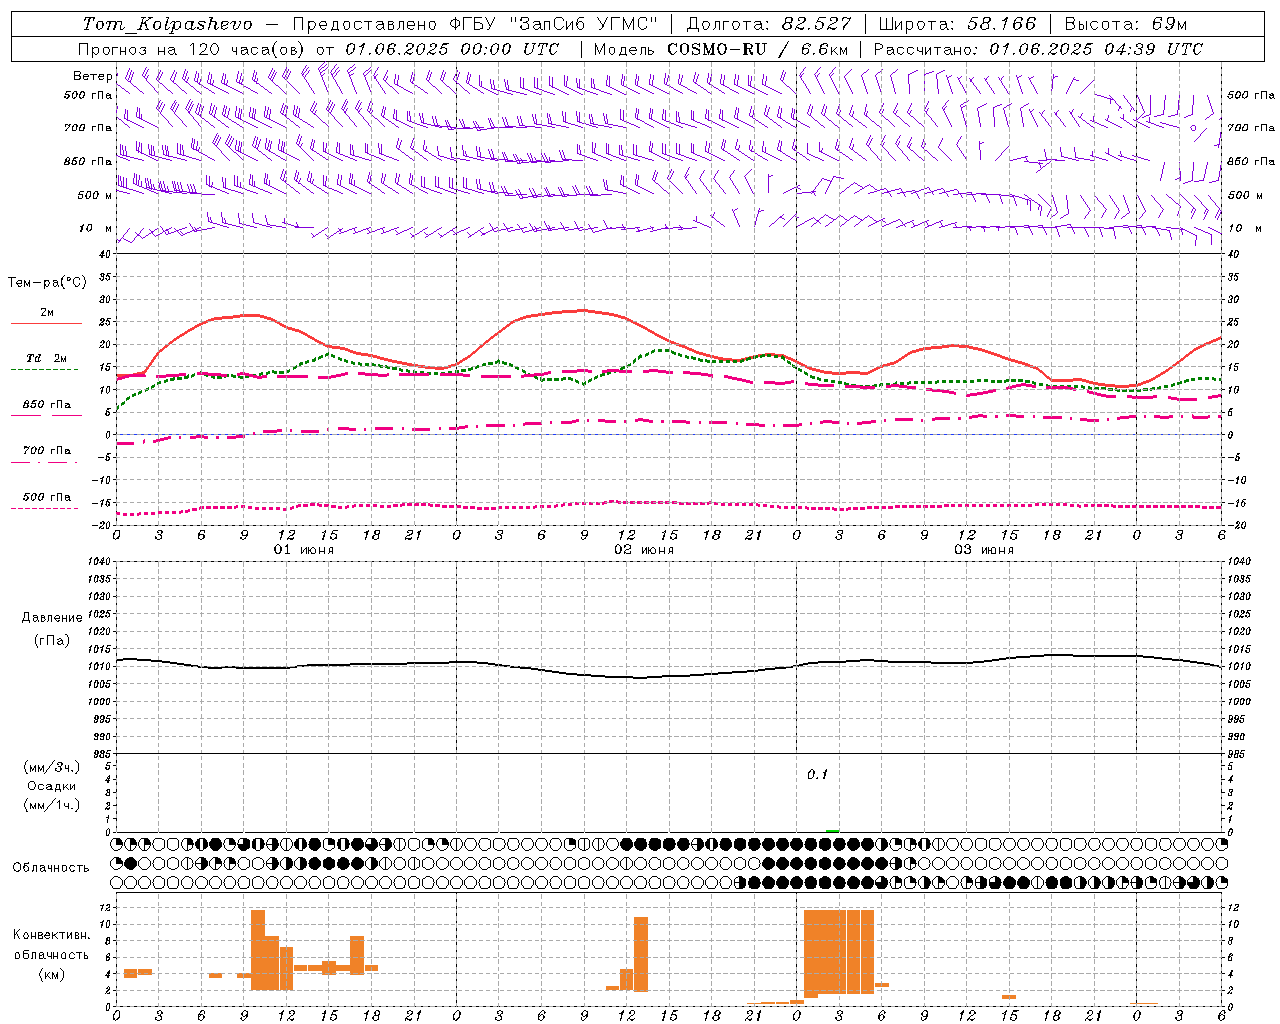The image size is (1280, 1024).
Task: Click the 'Облачность' cloudiness label
Action: 50,867
